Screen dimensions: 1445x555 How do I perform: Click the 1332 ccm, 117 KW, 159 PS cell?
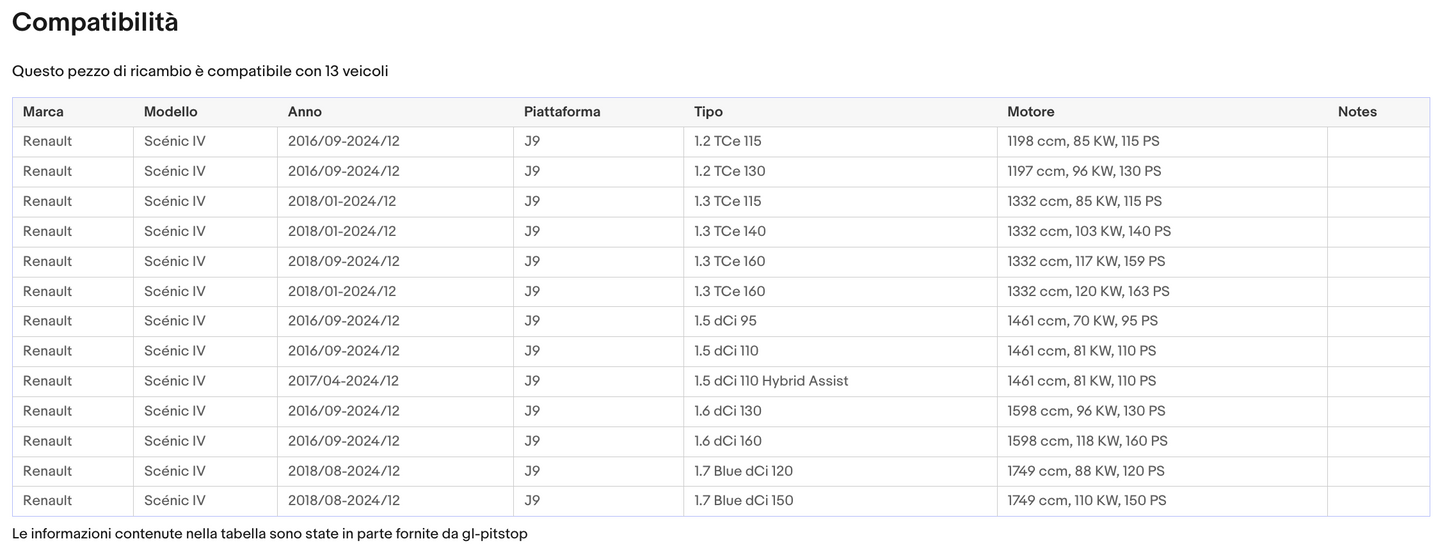point(1086,261)
